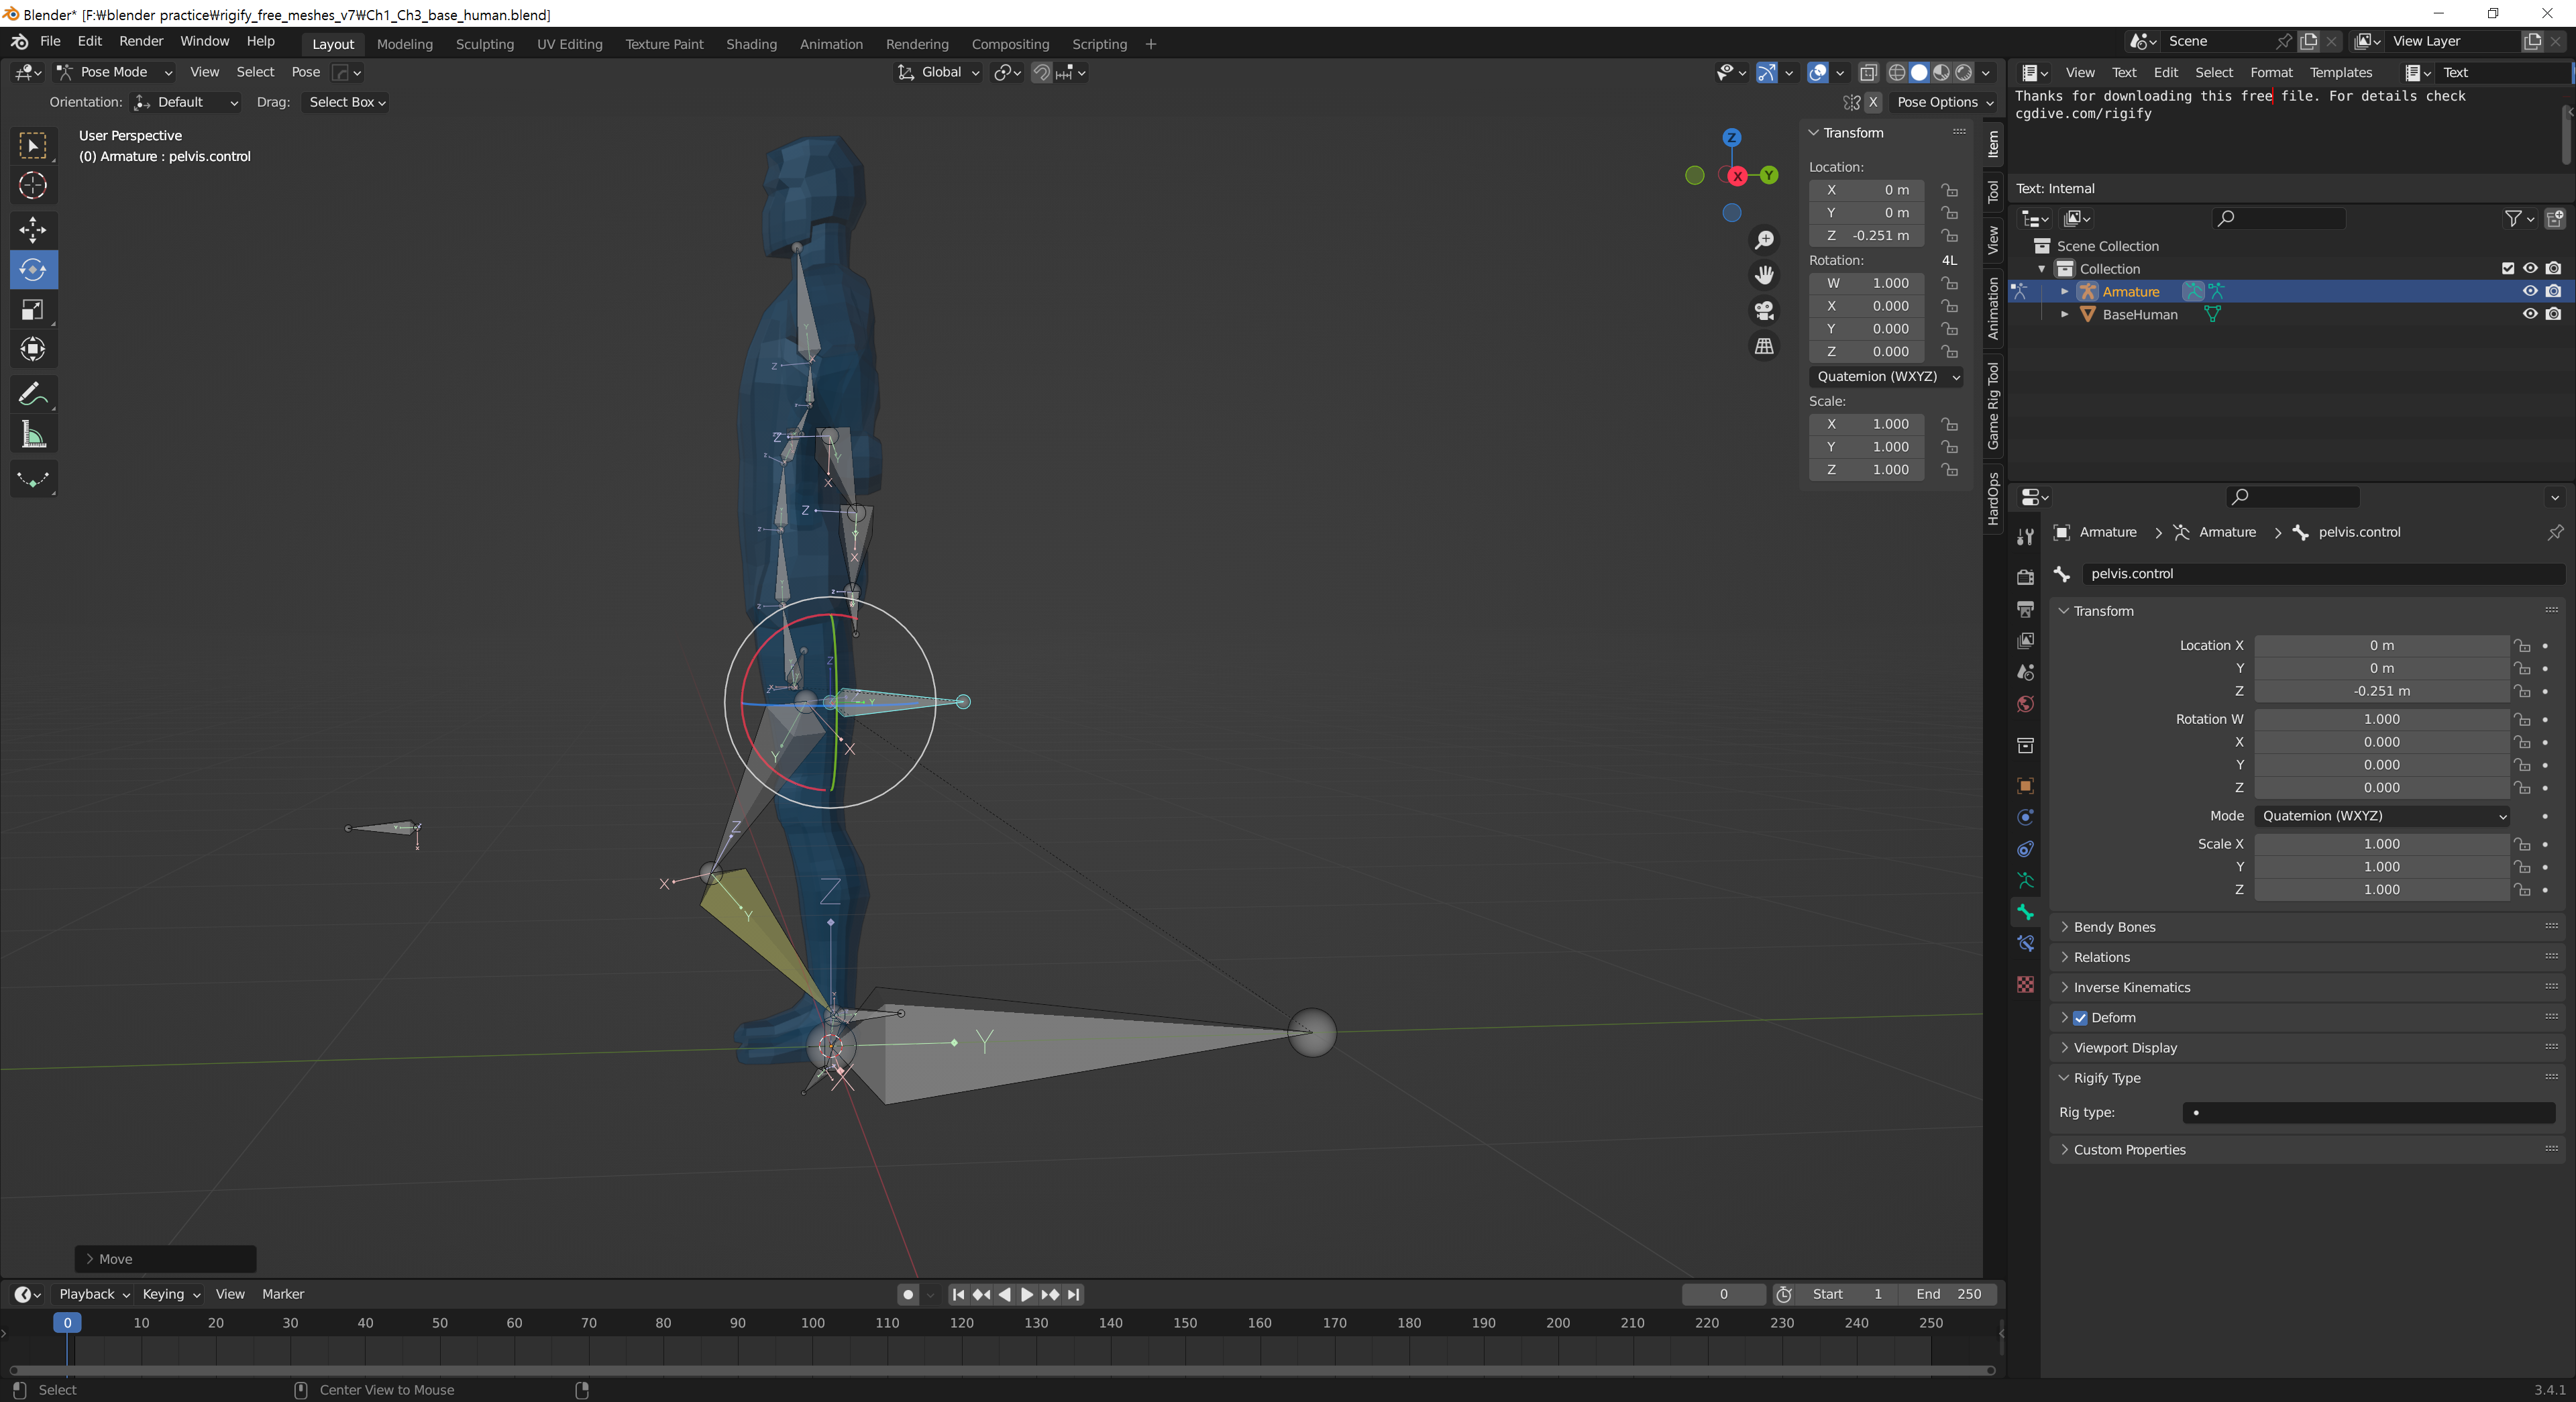Click frame 100 on the timeline
The height and width of the screenshot is (1402, 2576).
tap(812, 1323)
